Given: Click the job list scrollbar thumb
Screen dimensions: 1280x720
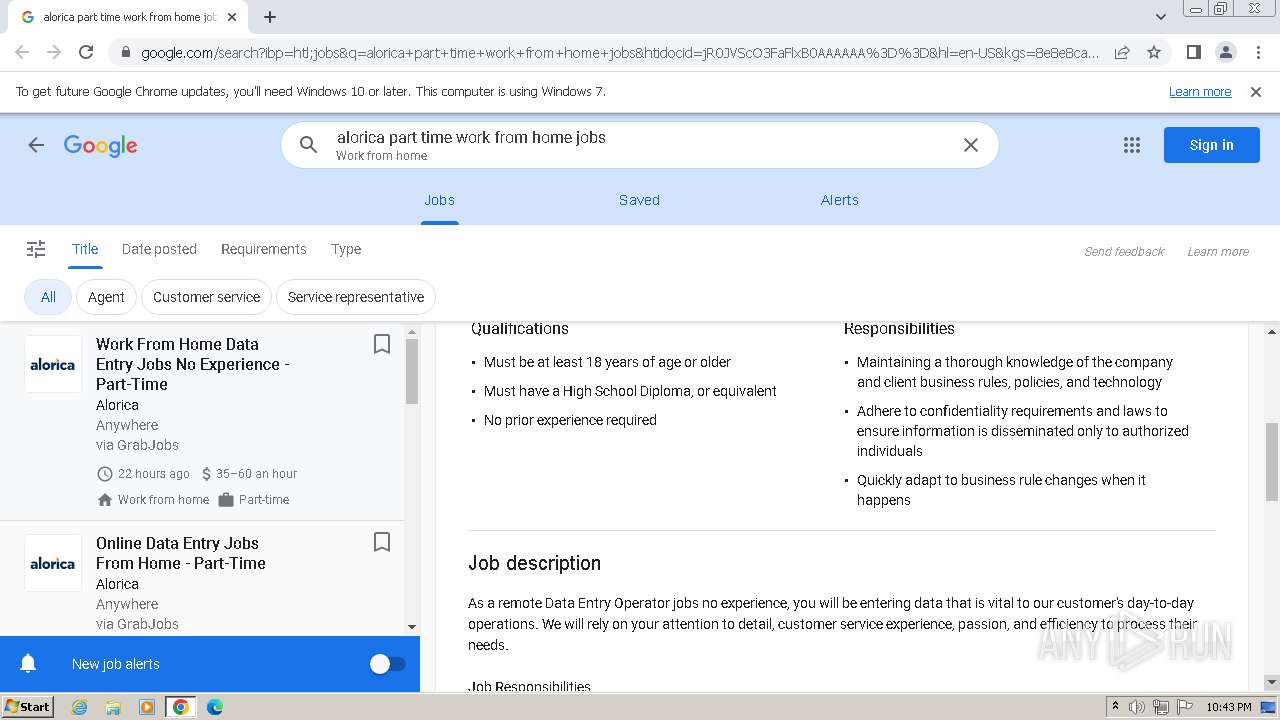Looking at the screenshot, I should (412, 371).
